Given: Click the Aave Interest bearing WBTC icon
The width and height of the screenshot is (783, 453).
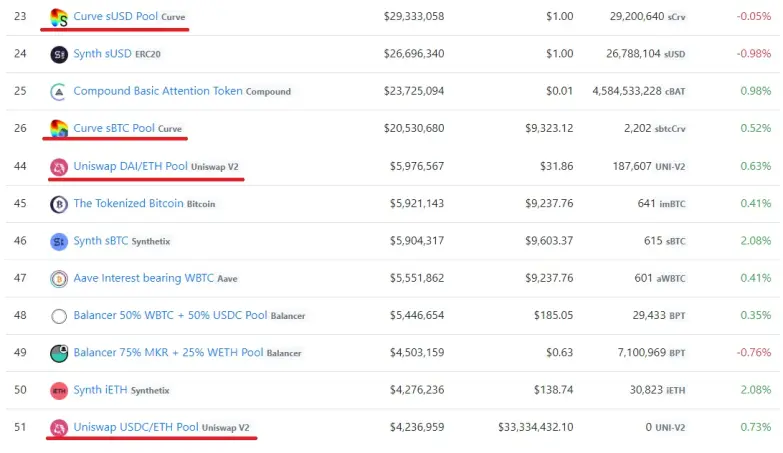Looking at the screenshot, I should click(x=59, y=279).
